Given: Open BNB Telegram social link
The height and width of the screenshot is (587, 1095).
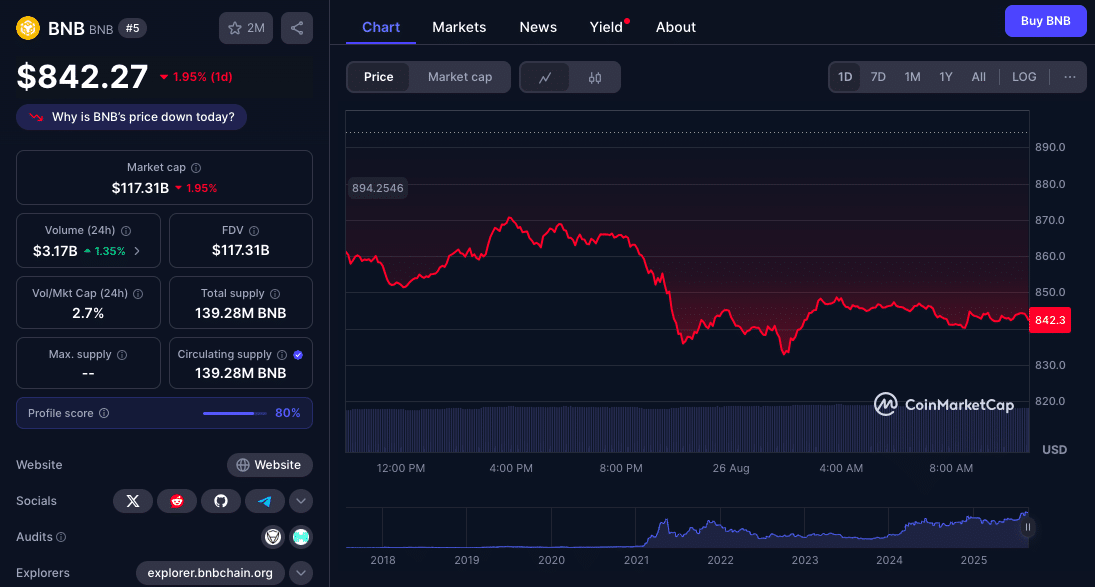Looking at the screenshot, I should coord(265,500).
